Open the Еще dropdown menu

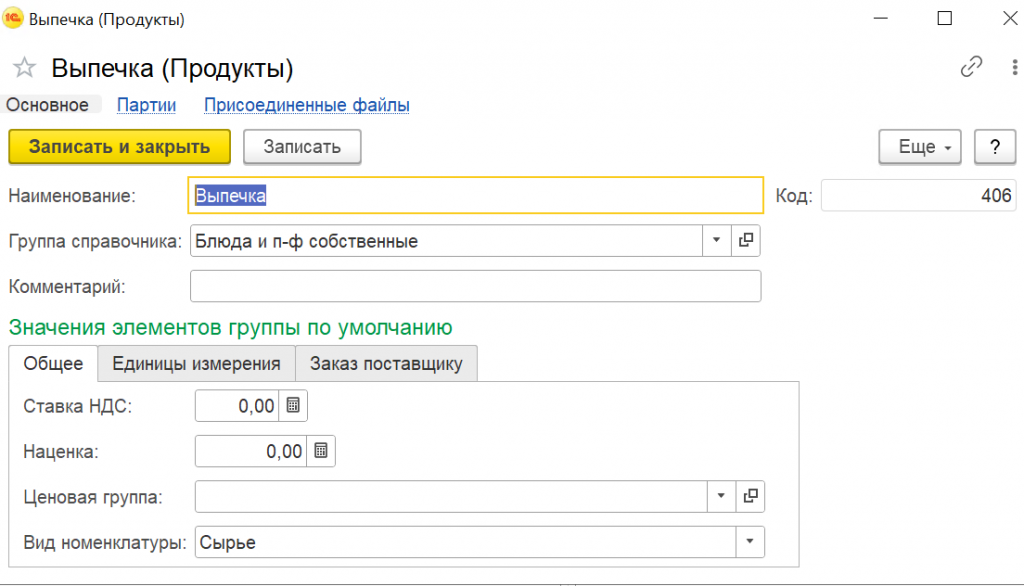click(x=919, y=146)
